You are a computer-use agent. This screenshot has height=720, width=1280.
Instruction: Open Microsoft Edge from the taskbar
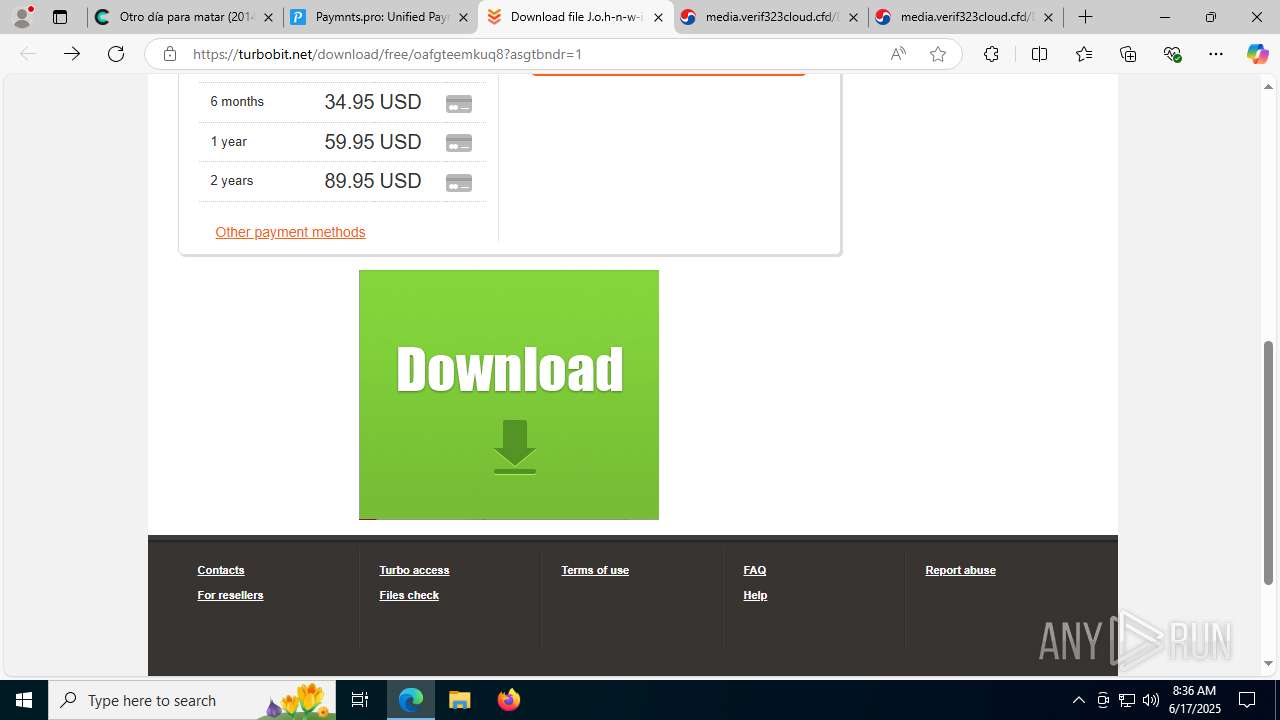pos(411,700)
